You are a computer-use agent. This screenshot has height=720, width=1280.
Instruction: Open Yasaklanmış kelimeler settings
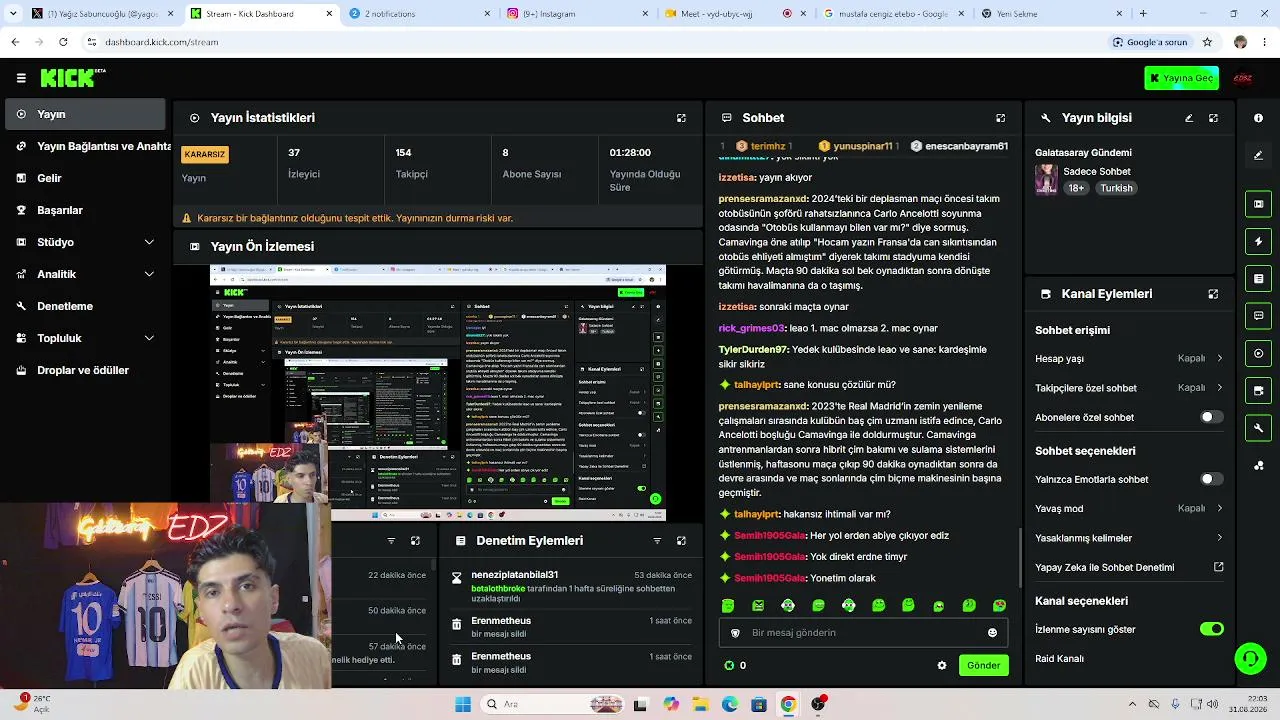1130,538
